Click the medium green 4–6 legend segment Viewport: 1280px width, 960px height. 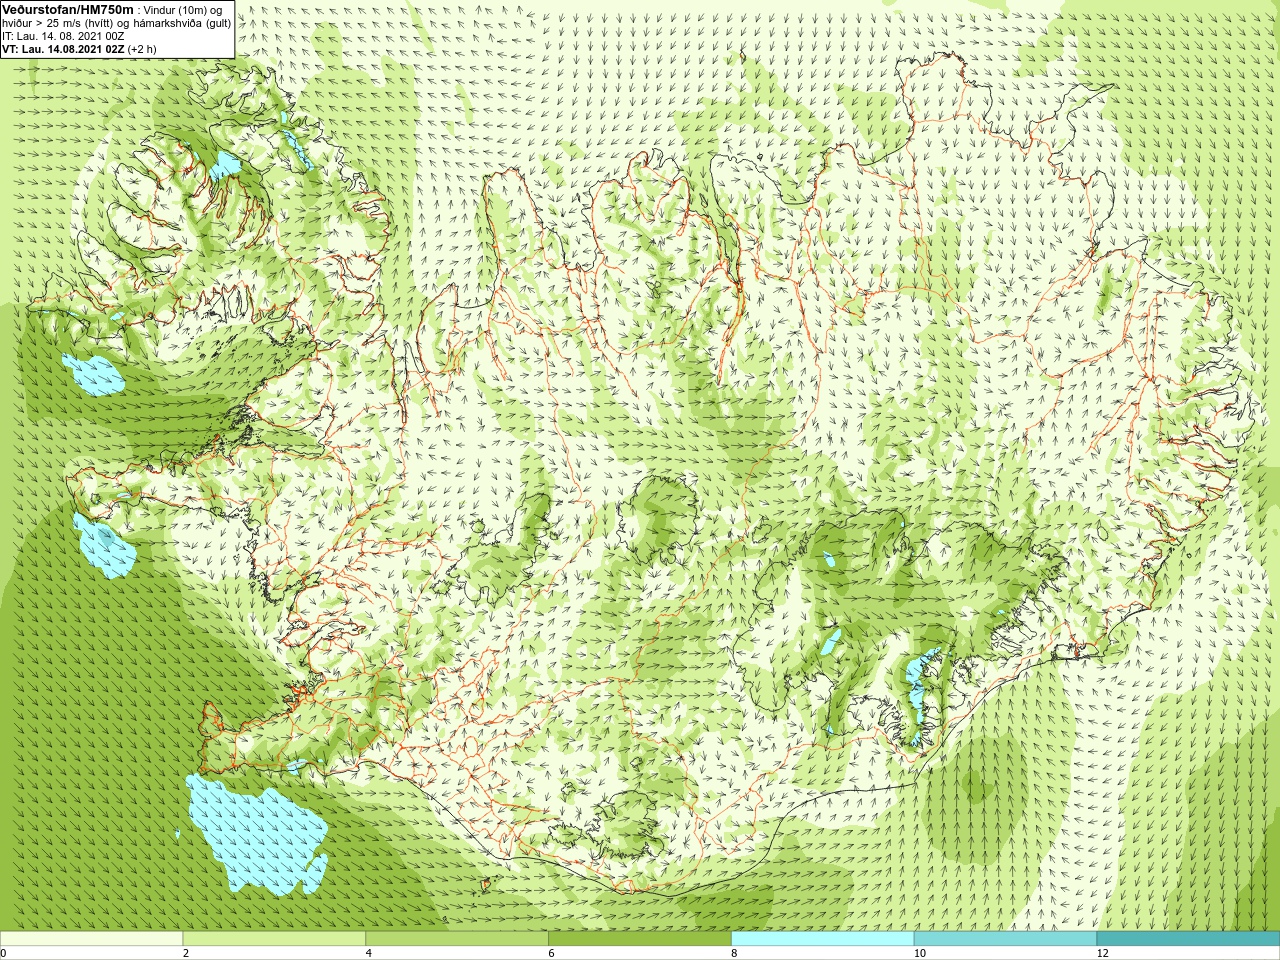click(x=457, y=939)
